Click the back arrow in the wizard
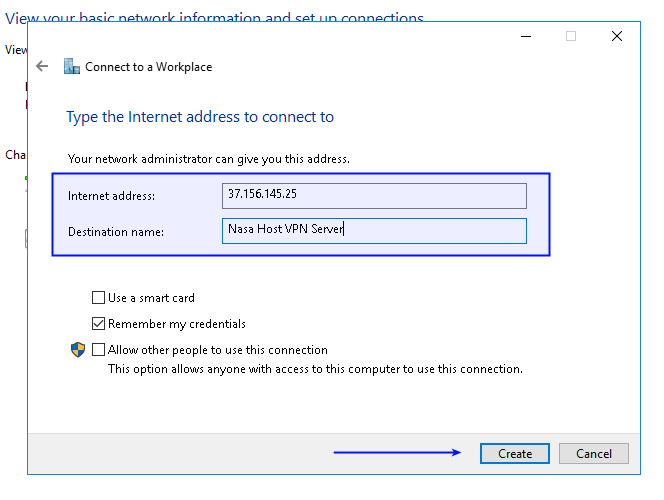The image size is (664, 500). 41,66
